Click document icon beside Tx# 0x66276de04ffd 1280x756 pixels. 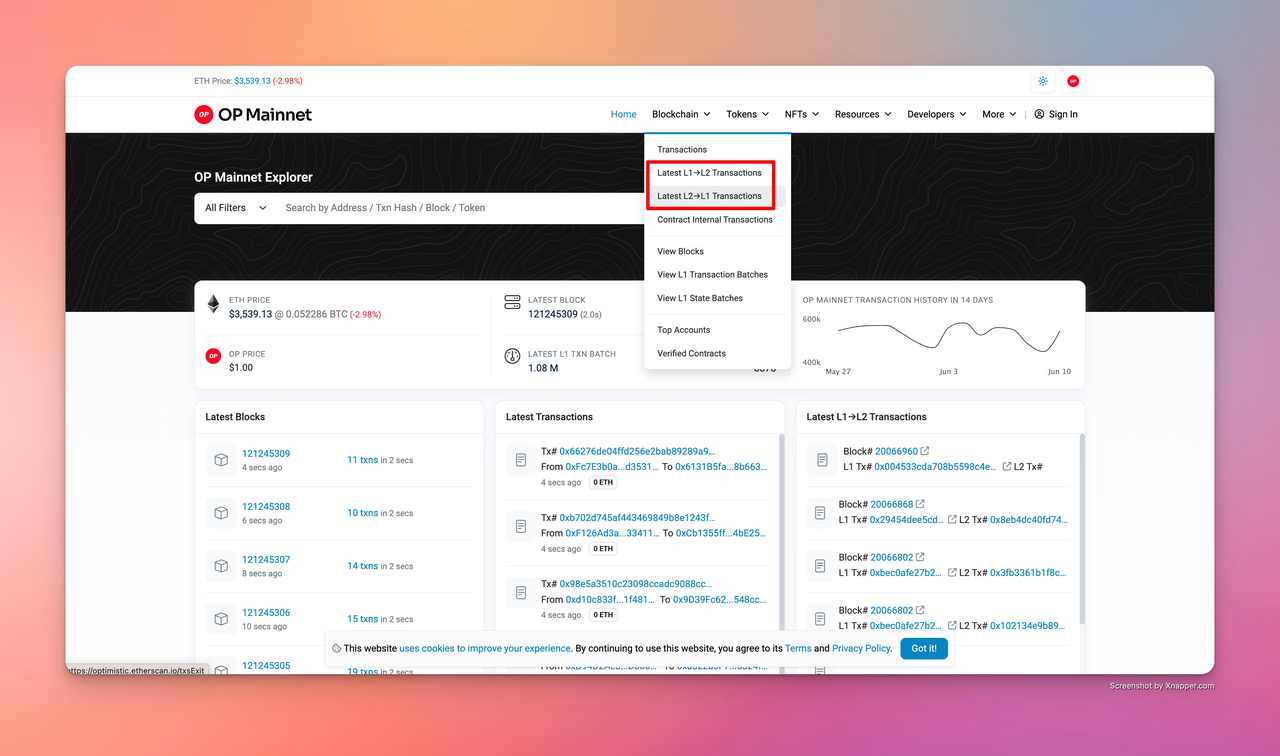(521, 460)
